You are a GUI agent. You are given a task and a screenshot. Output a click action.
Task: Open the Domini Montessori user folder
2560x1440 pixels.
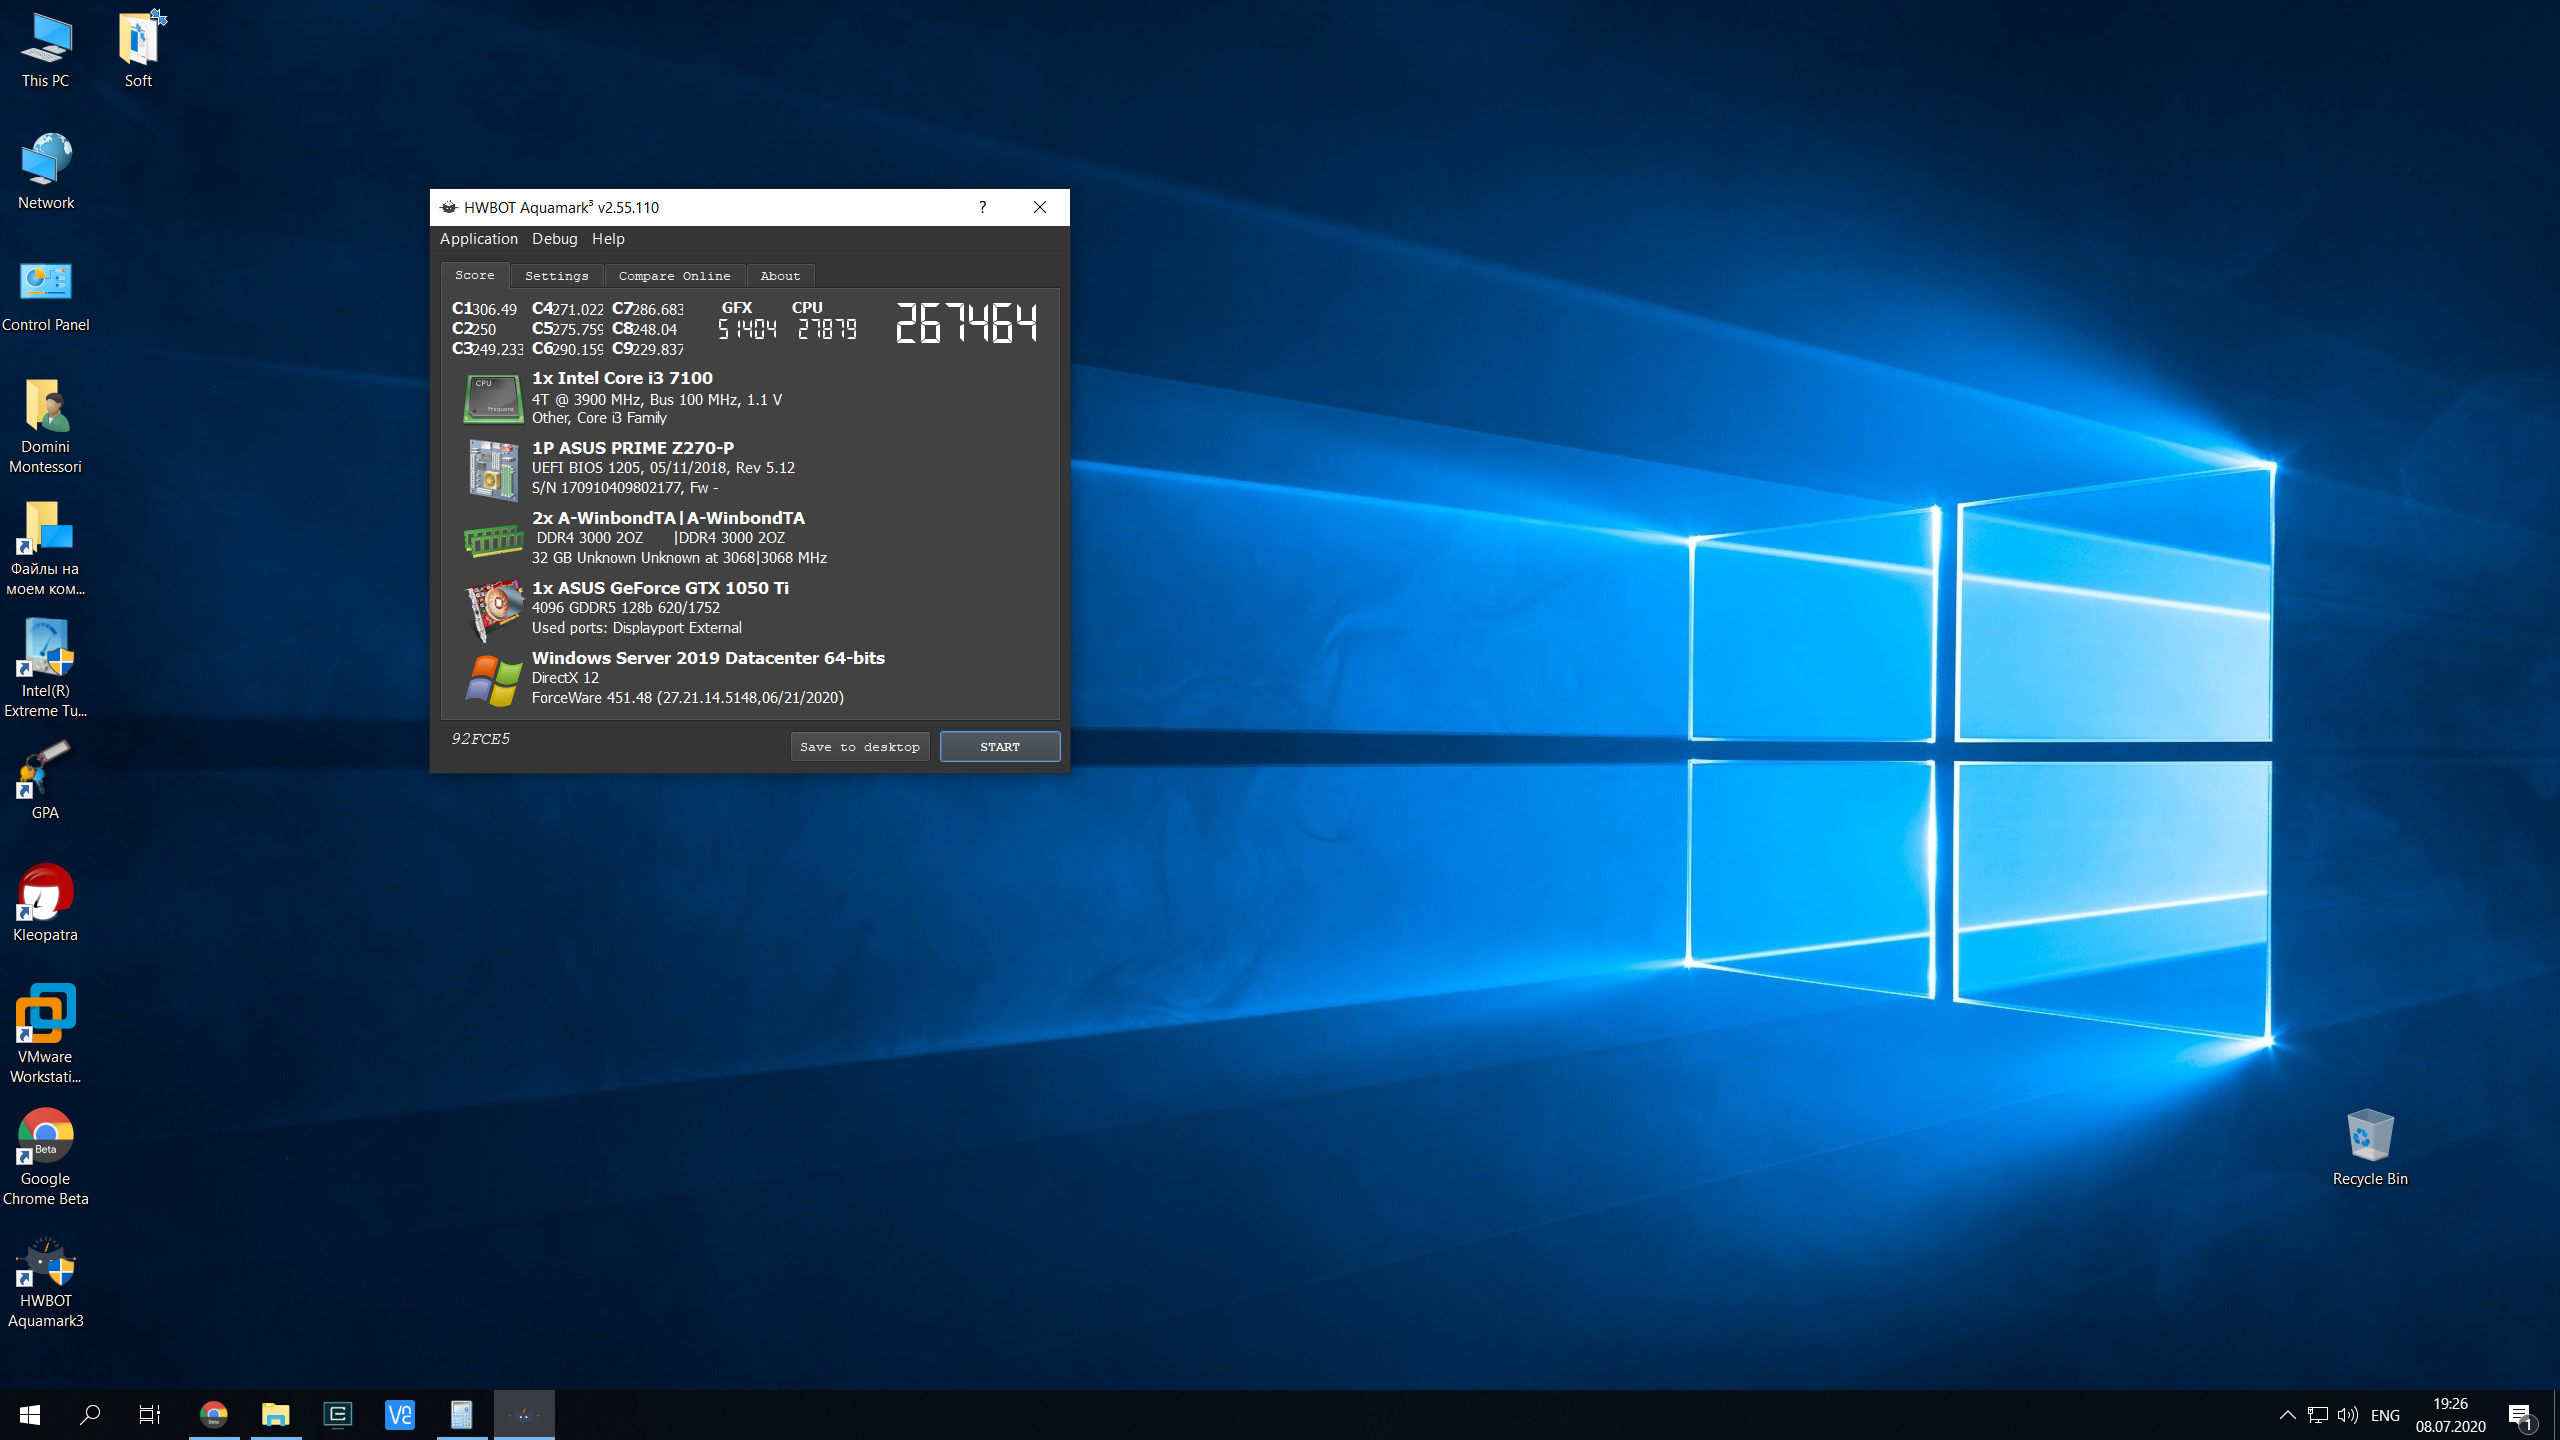pos(46,425)
